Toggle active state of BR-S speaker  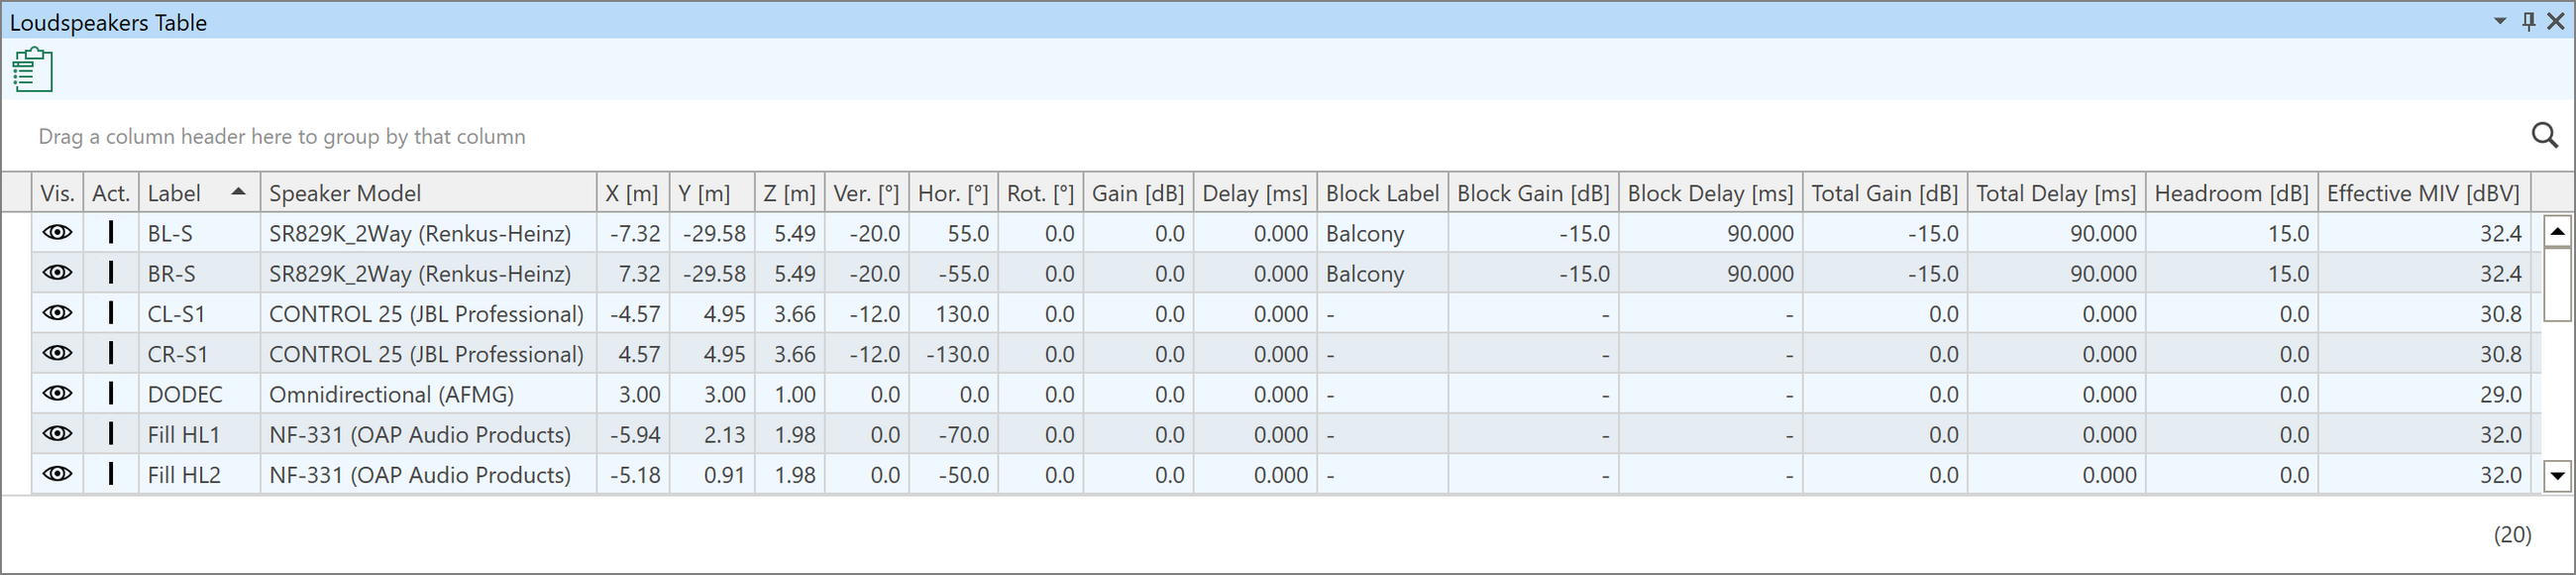coord(110,273)
